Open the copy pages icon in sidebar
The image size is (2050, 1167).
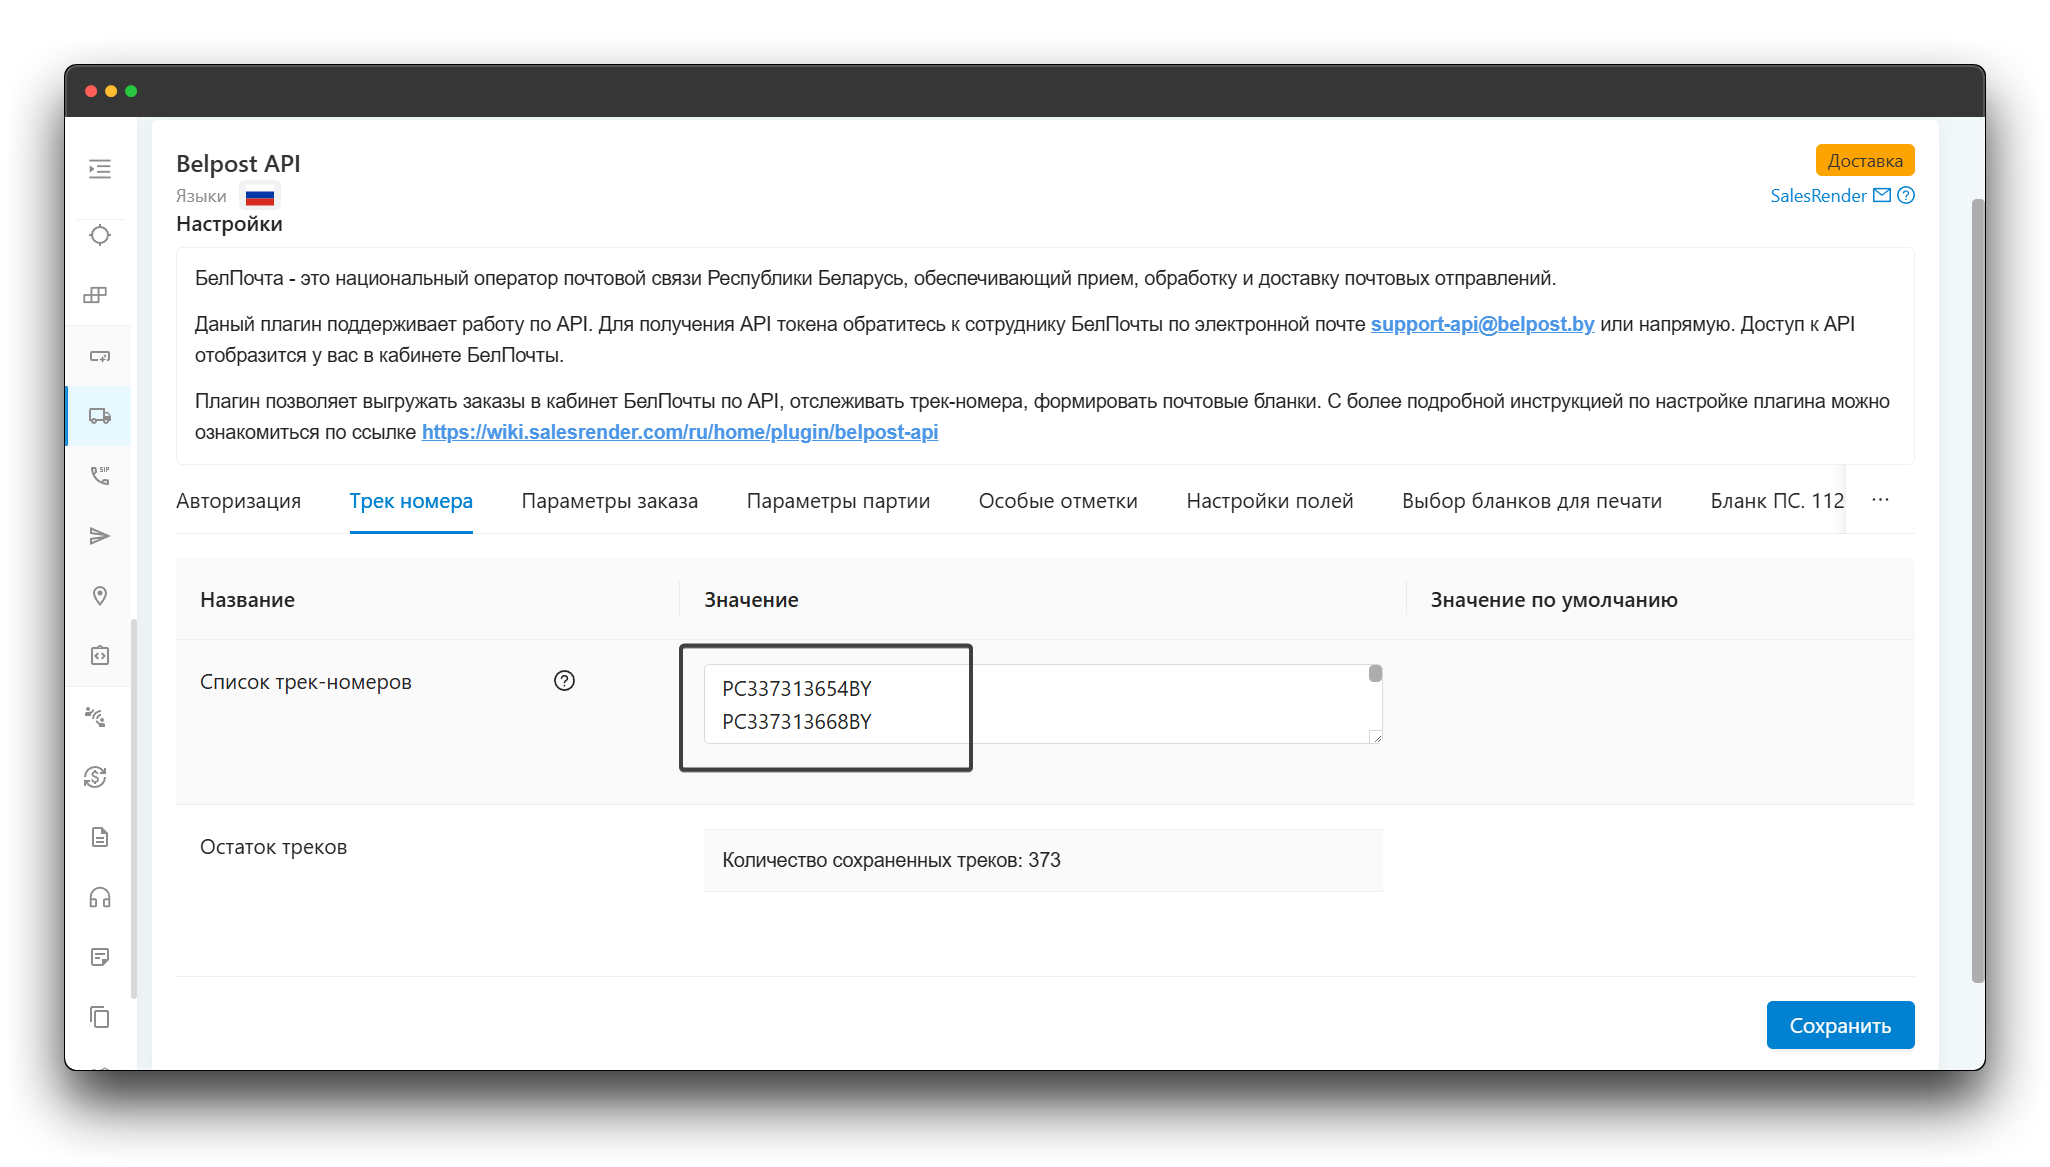tap(99, 1017)
